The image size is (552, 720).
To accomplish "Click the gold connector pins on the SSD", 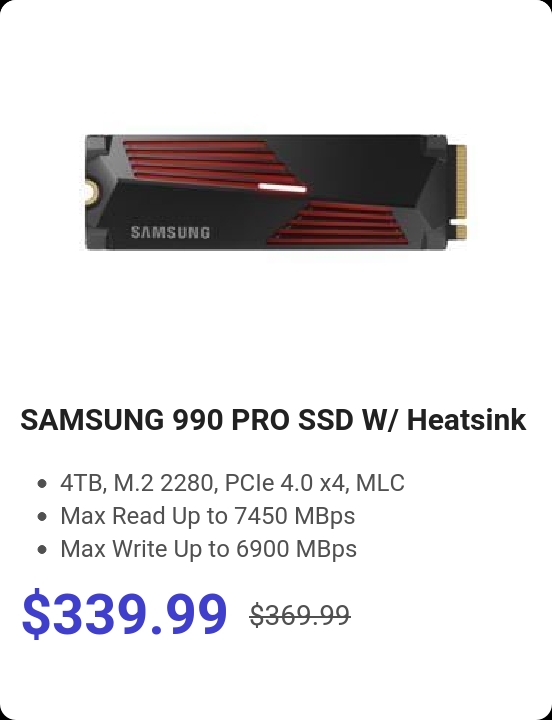I will 461,192.
